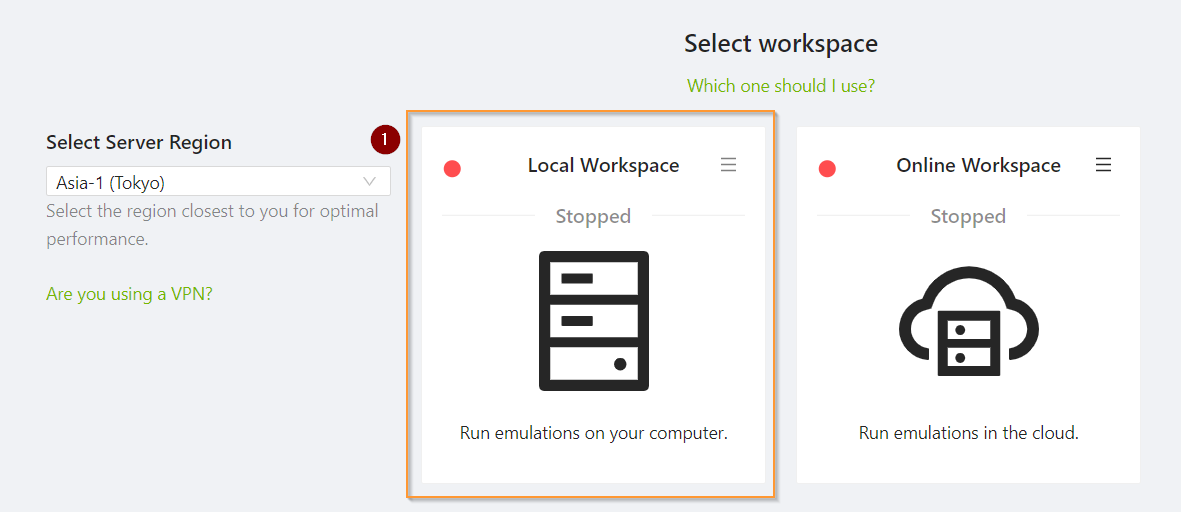Open the "Are you using a VPN?" link
Screen dimensions: 1181x512
click(x=130, y=294)
